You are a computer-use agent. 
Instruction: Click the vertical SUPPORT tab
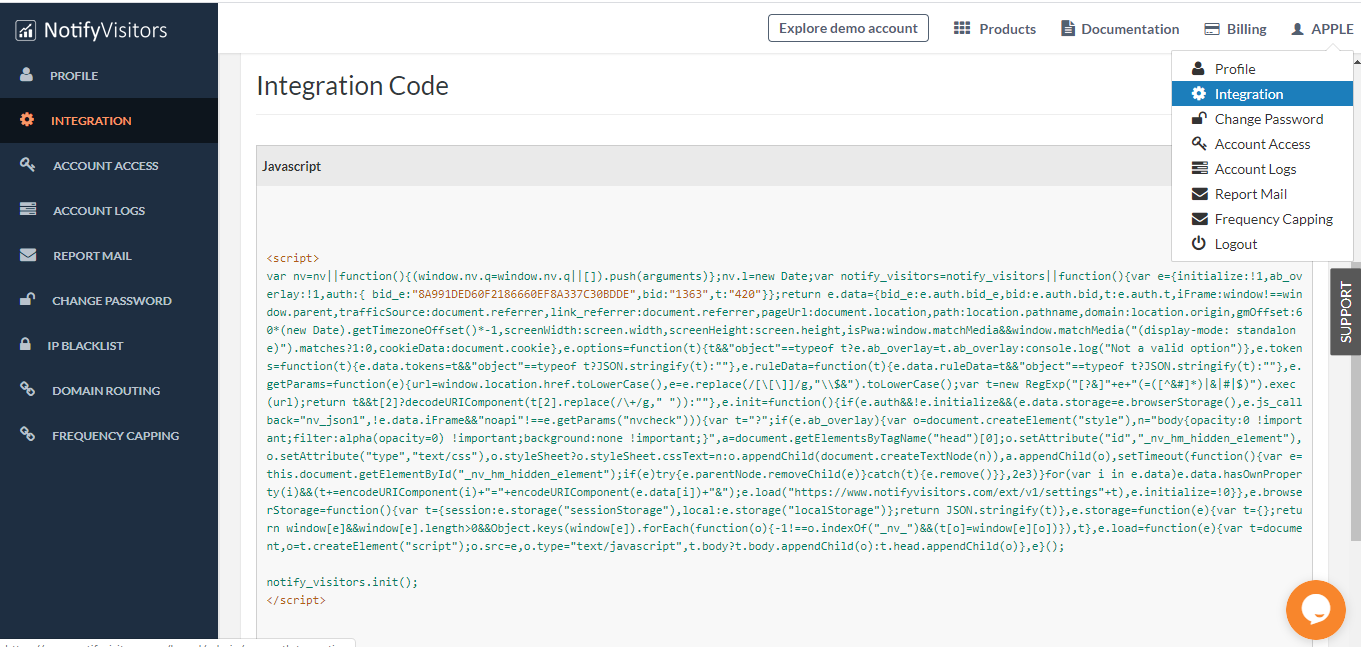[1345, 311]
